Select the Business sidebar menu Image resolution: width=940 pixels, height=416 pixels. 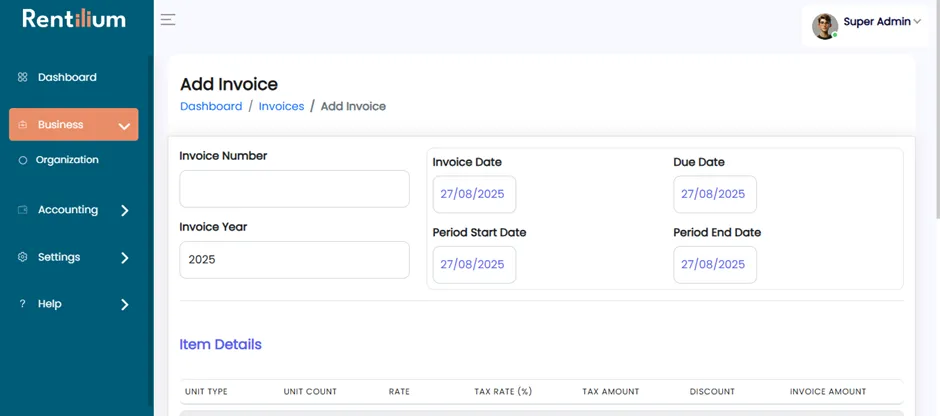click(x=74, y=125)
